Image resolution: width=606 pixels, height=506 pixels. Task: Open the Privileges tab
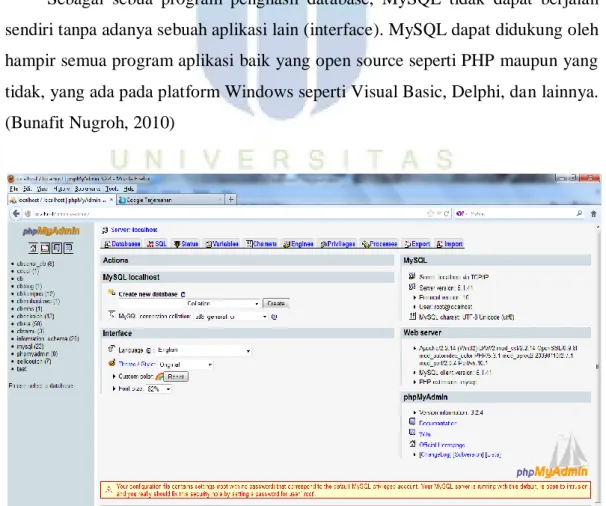click(x=338, y=244)
